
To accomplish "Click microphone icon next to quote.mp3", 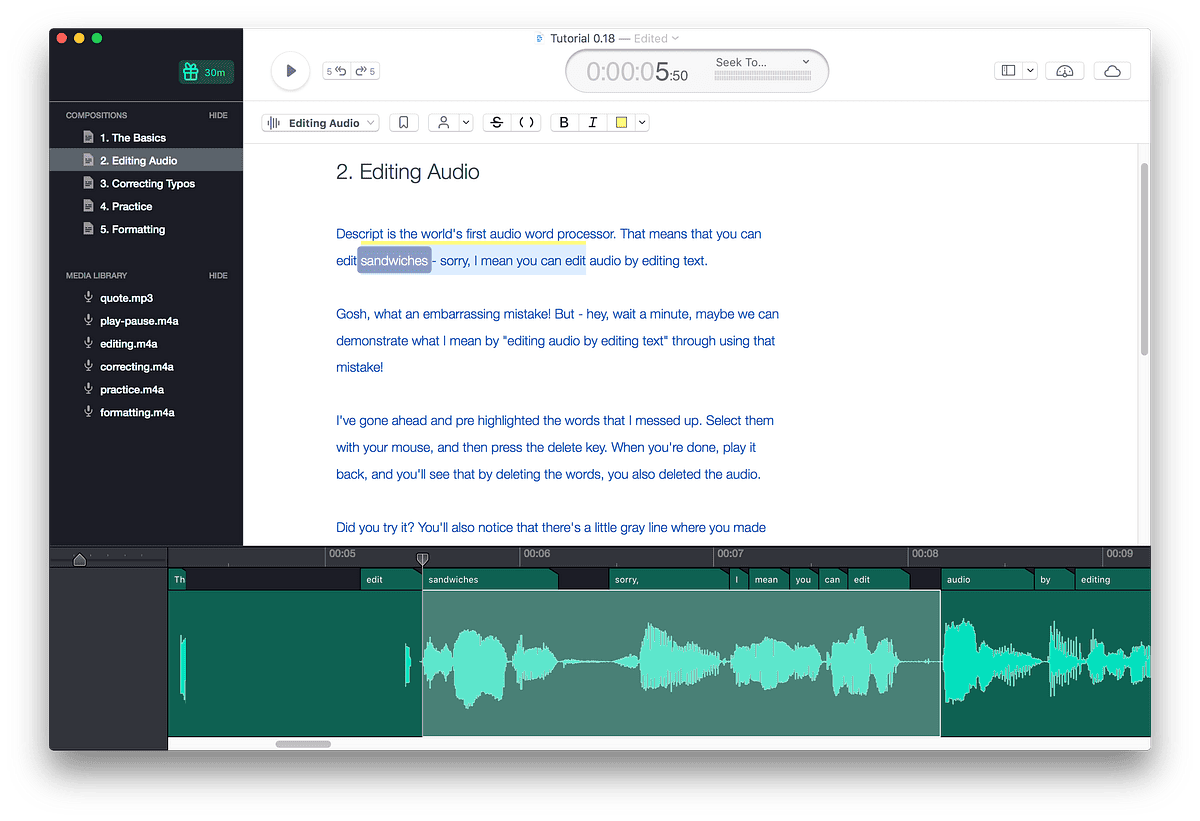I will [88, 298].
